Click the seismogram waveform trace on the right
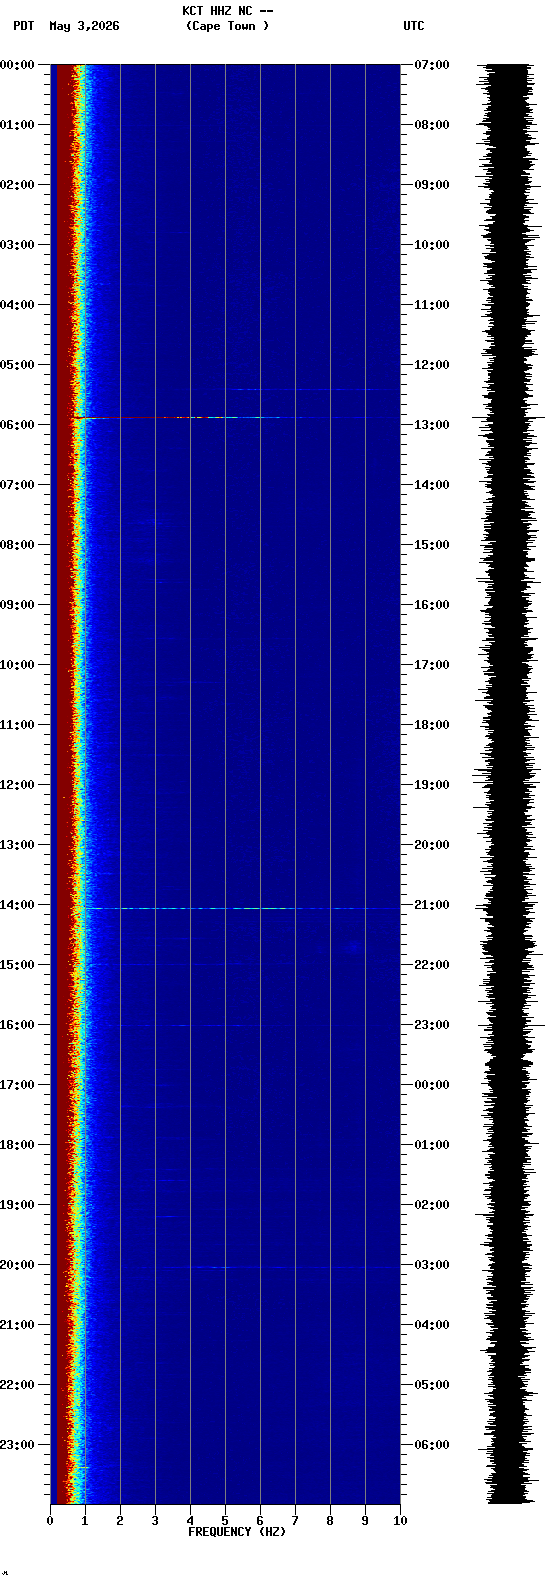Viewport: 552px width, 1584px height. pos(508,784)
